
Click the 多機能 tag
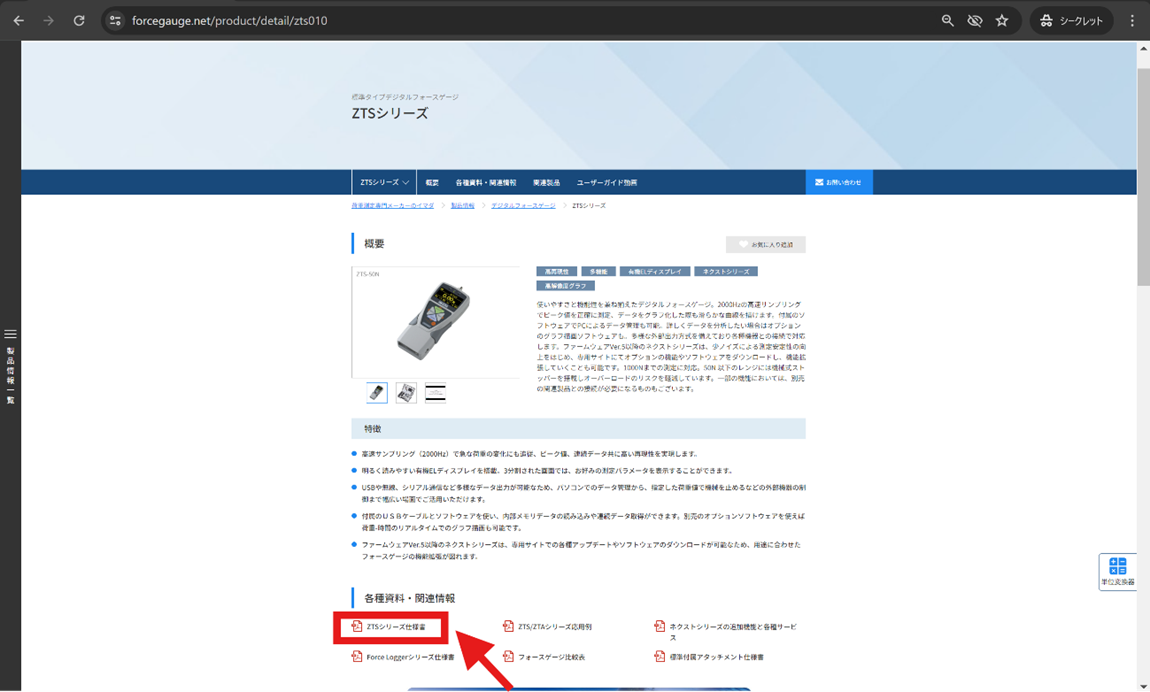pyautogui.click(x=598, y=271)
